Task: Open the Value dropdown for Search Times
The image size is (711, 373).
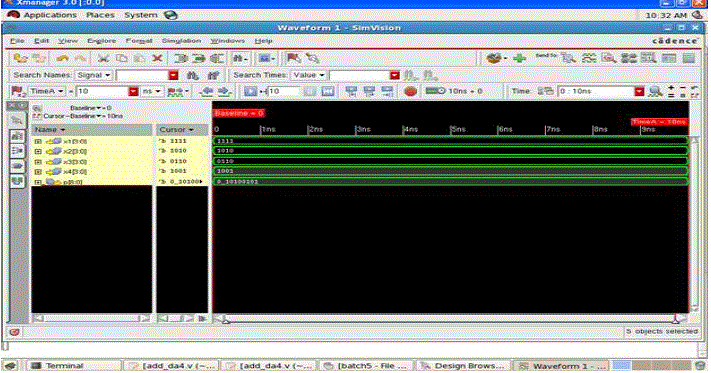Action: tap(309, 75)
